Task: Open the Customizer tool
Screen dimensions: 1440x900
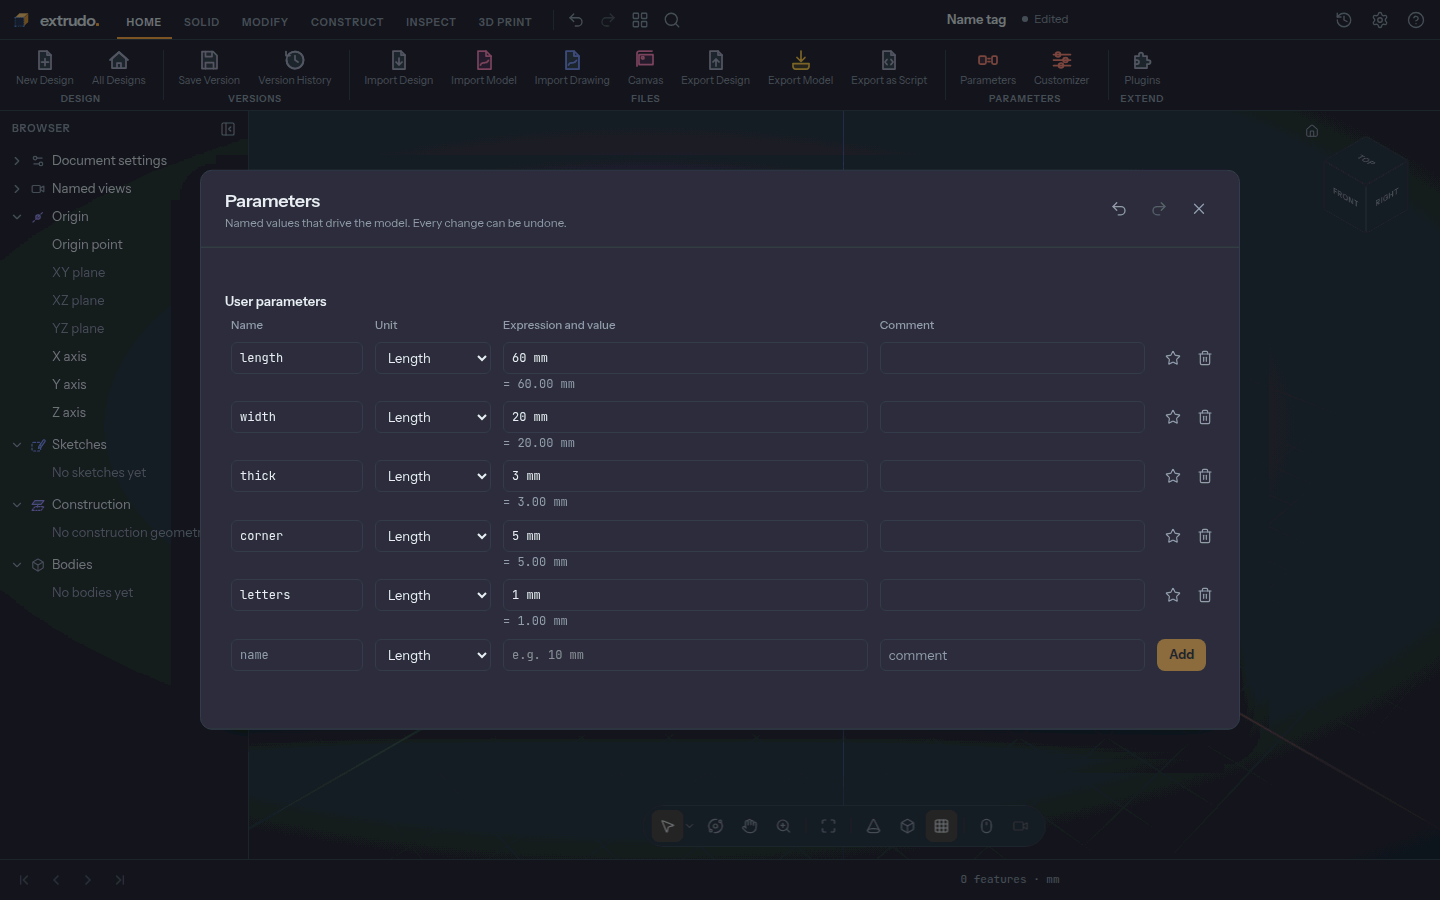Action: pos(1062,67)
